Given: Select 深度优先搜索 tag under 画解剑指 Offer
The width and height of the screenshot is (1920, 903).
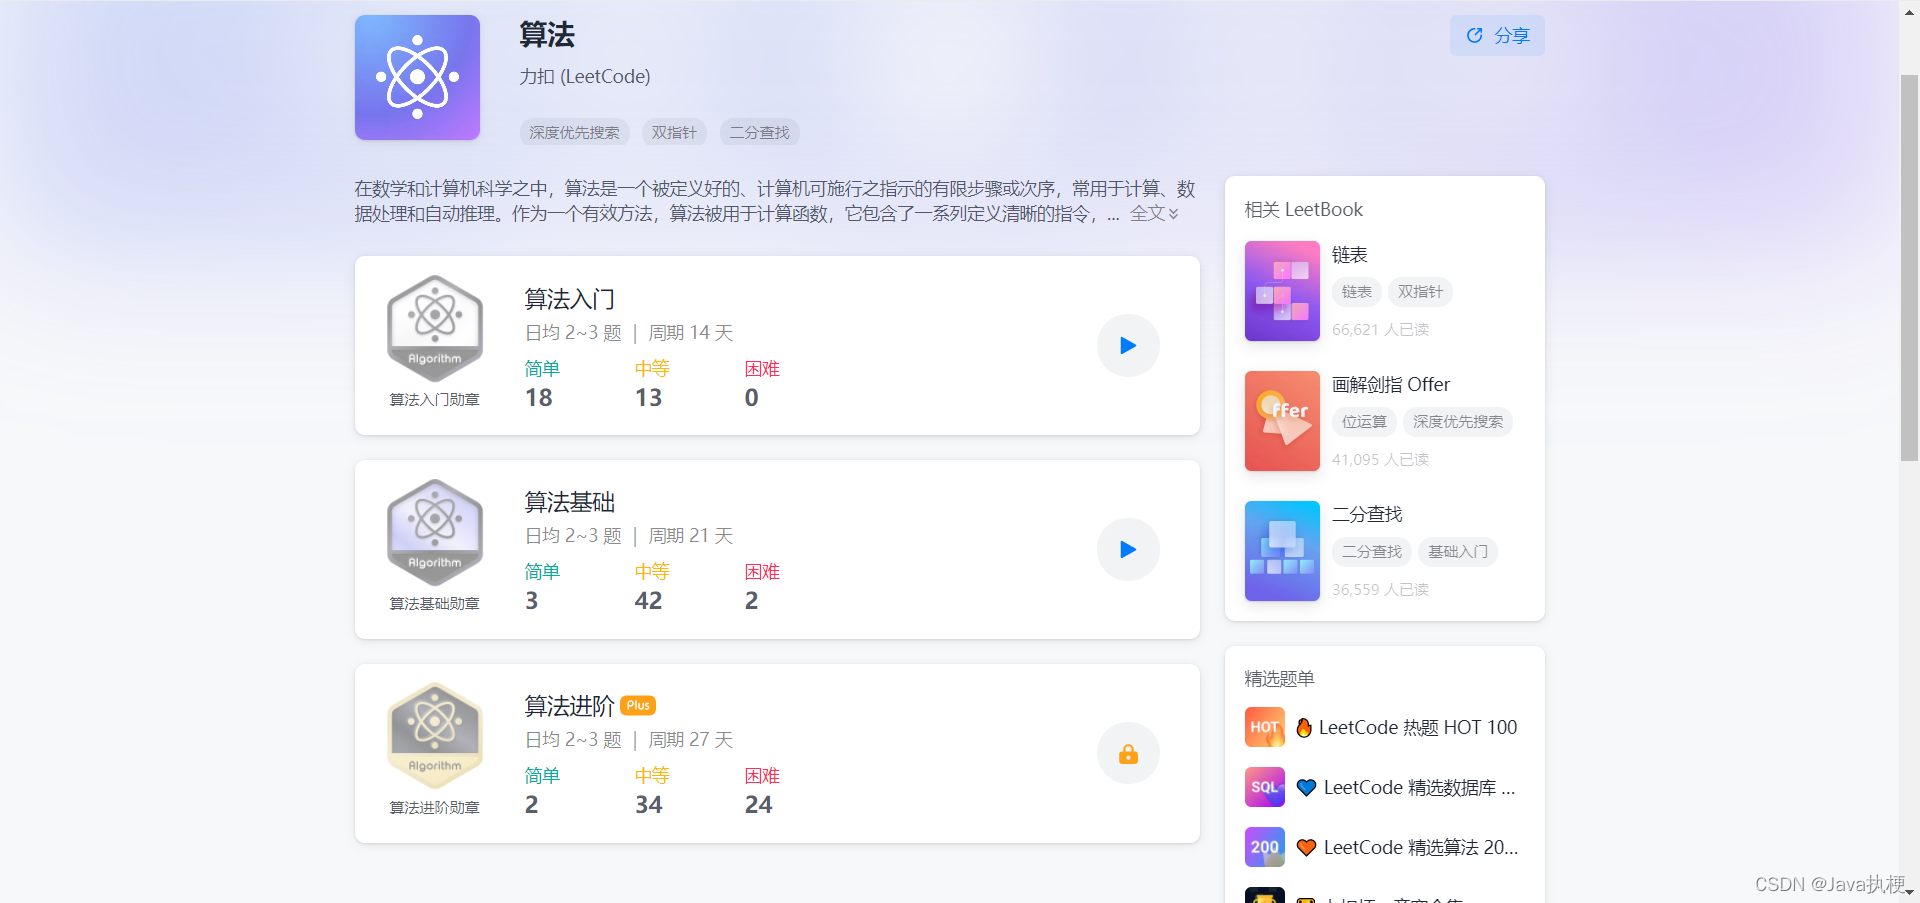Looking at the screenshot, I should click(1457, 422).
